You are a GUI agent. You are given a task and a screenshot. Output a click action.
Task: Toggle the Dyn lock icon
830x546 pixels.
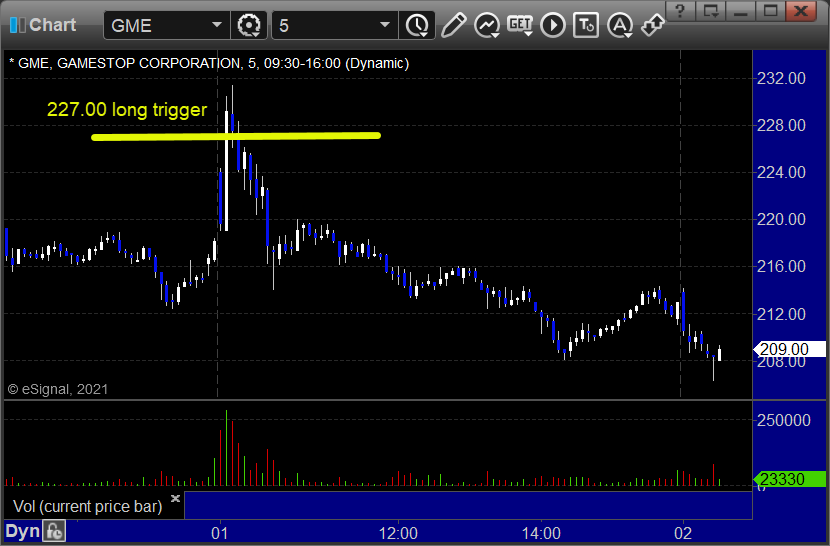pyautogui.click(x=54, y=531)
